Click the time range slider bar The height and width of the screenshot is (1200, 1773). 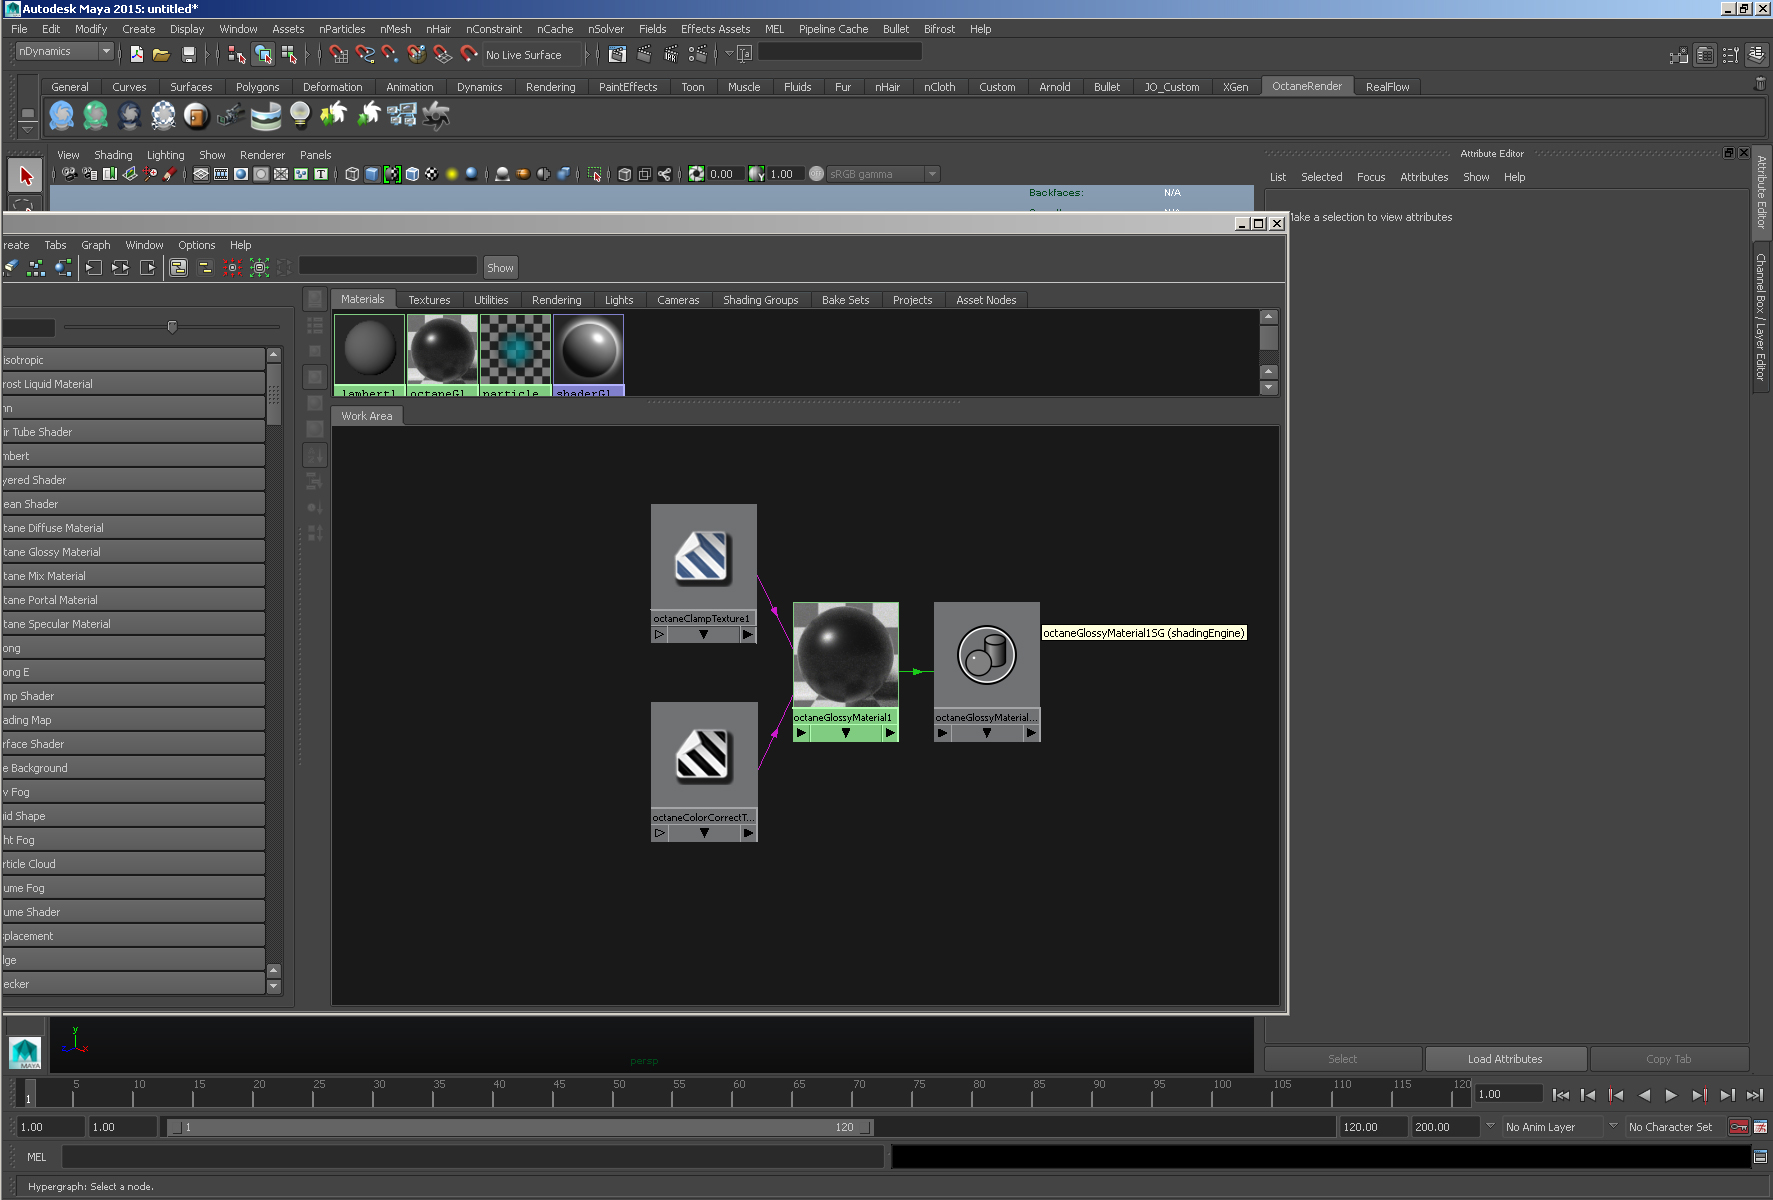[520, 1127]
